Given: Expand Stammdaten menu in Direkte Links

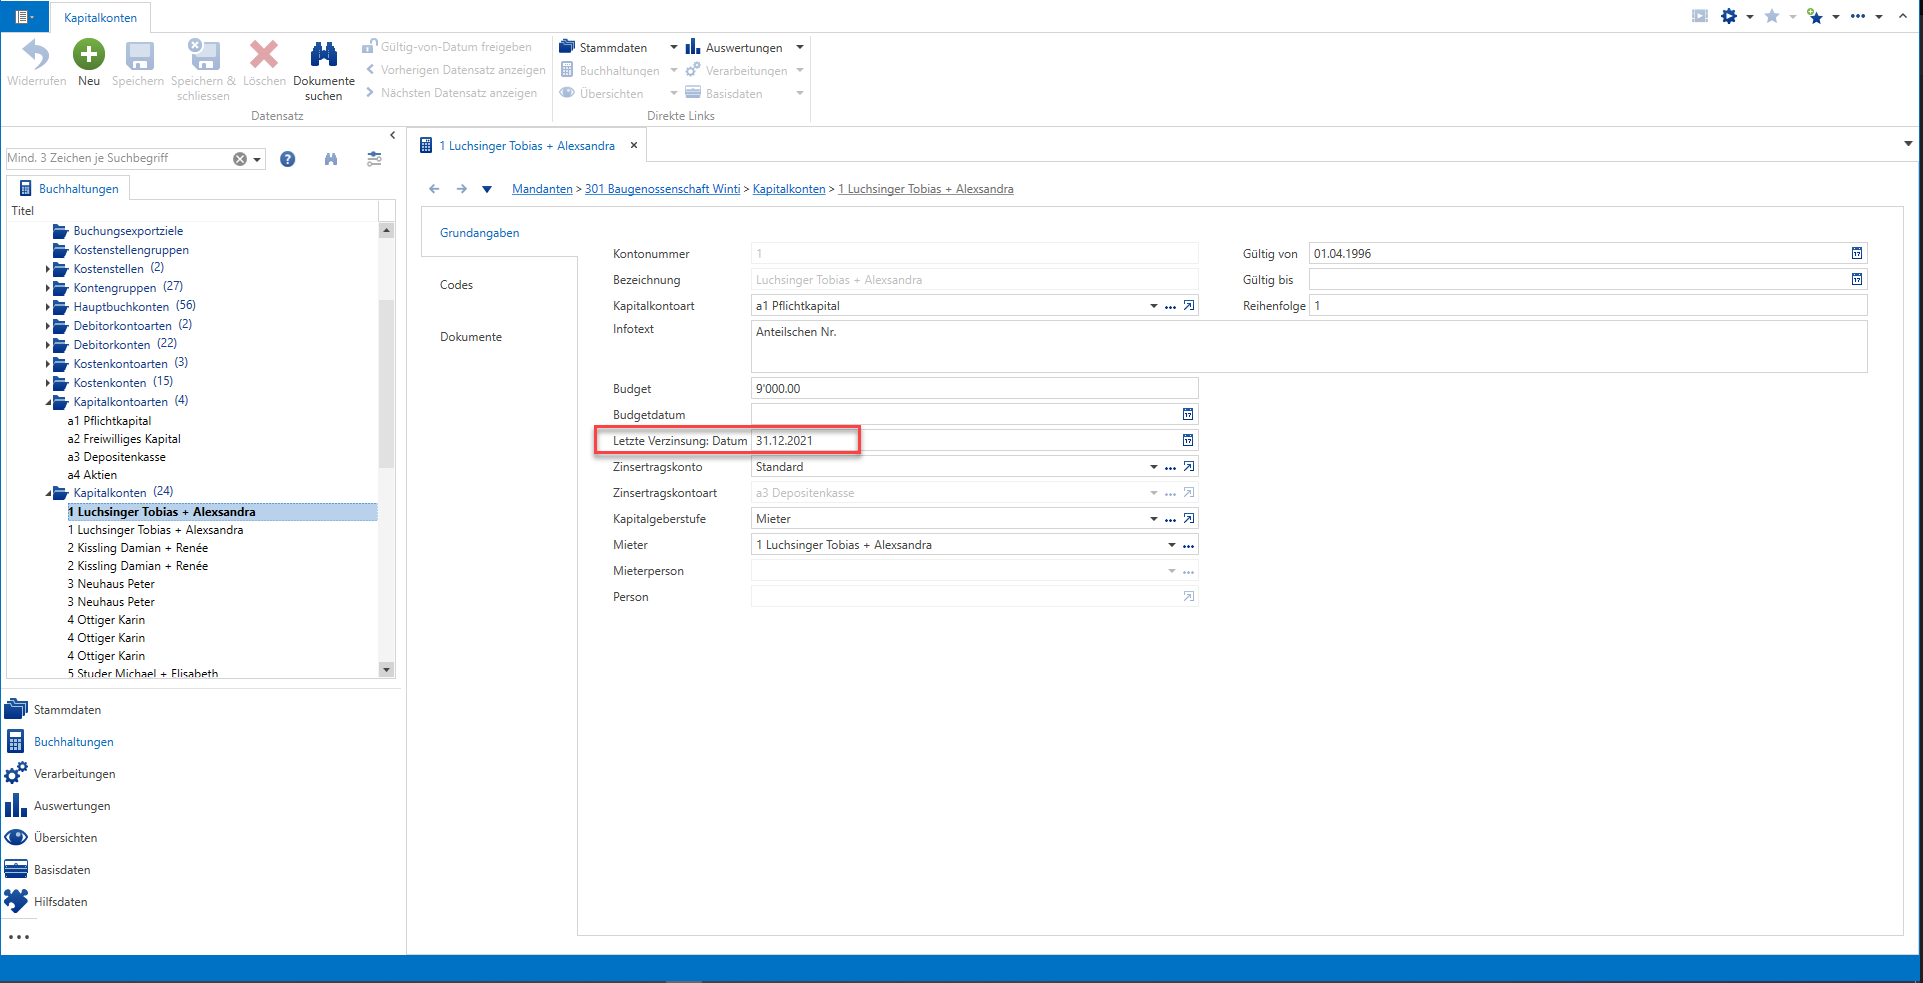Looking at the screenshot, I should pyautogui.click(x=673, y=47).
